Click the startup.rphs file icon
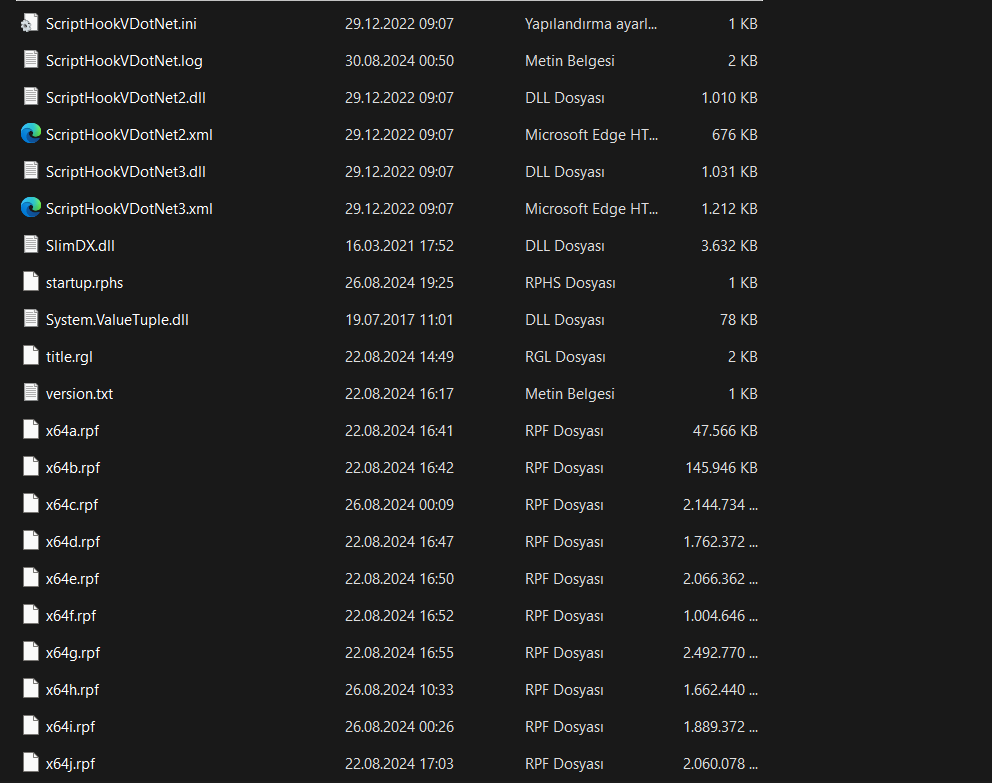This screenshot has width=992, height=783. [x=30, y=282]
